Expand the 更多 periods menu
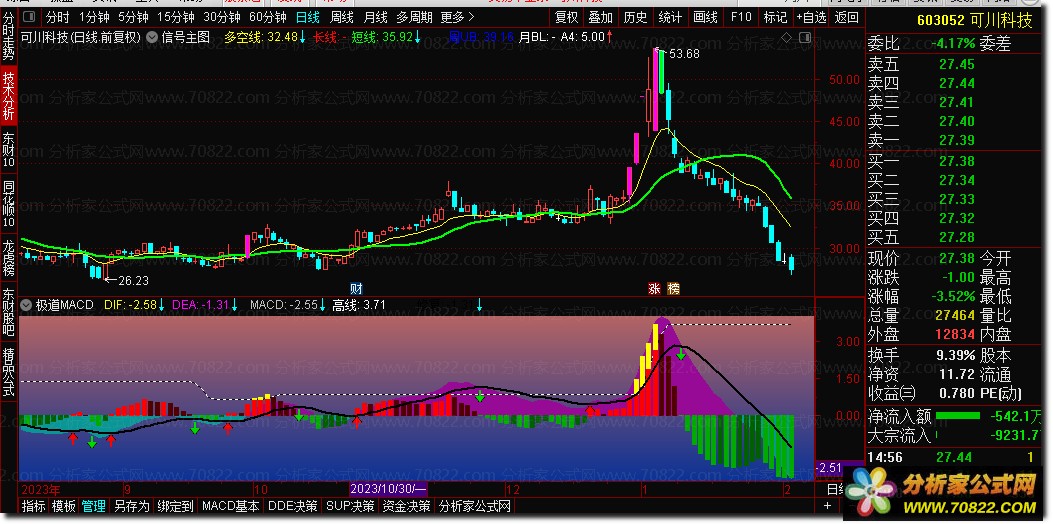This screenshot has width=1053, height=524. (457, 17)
